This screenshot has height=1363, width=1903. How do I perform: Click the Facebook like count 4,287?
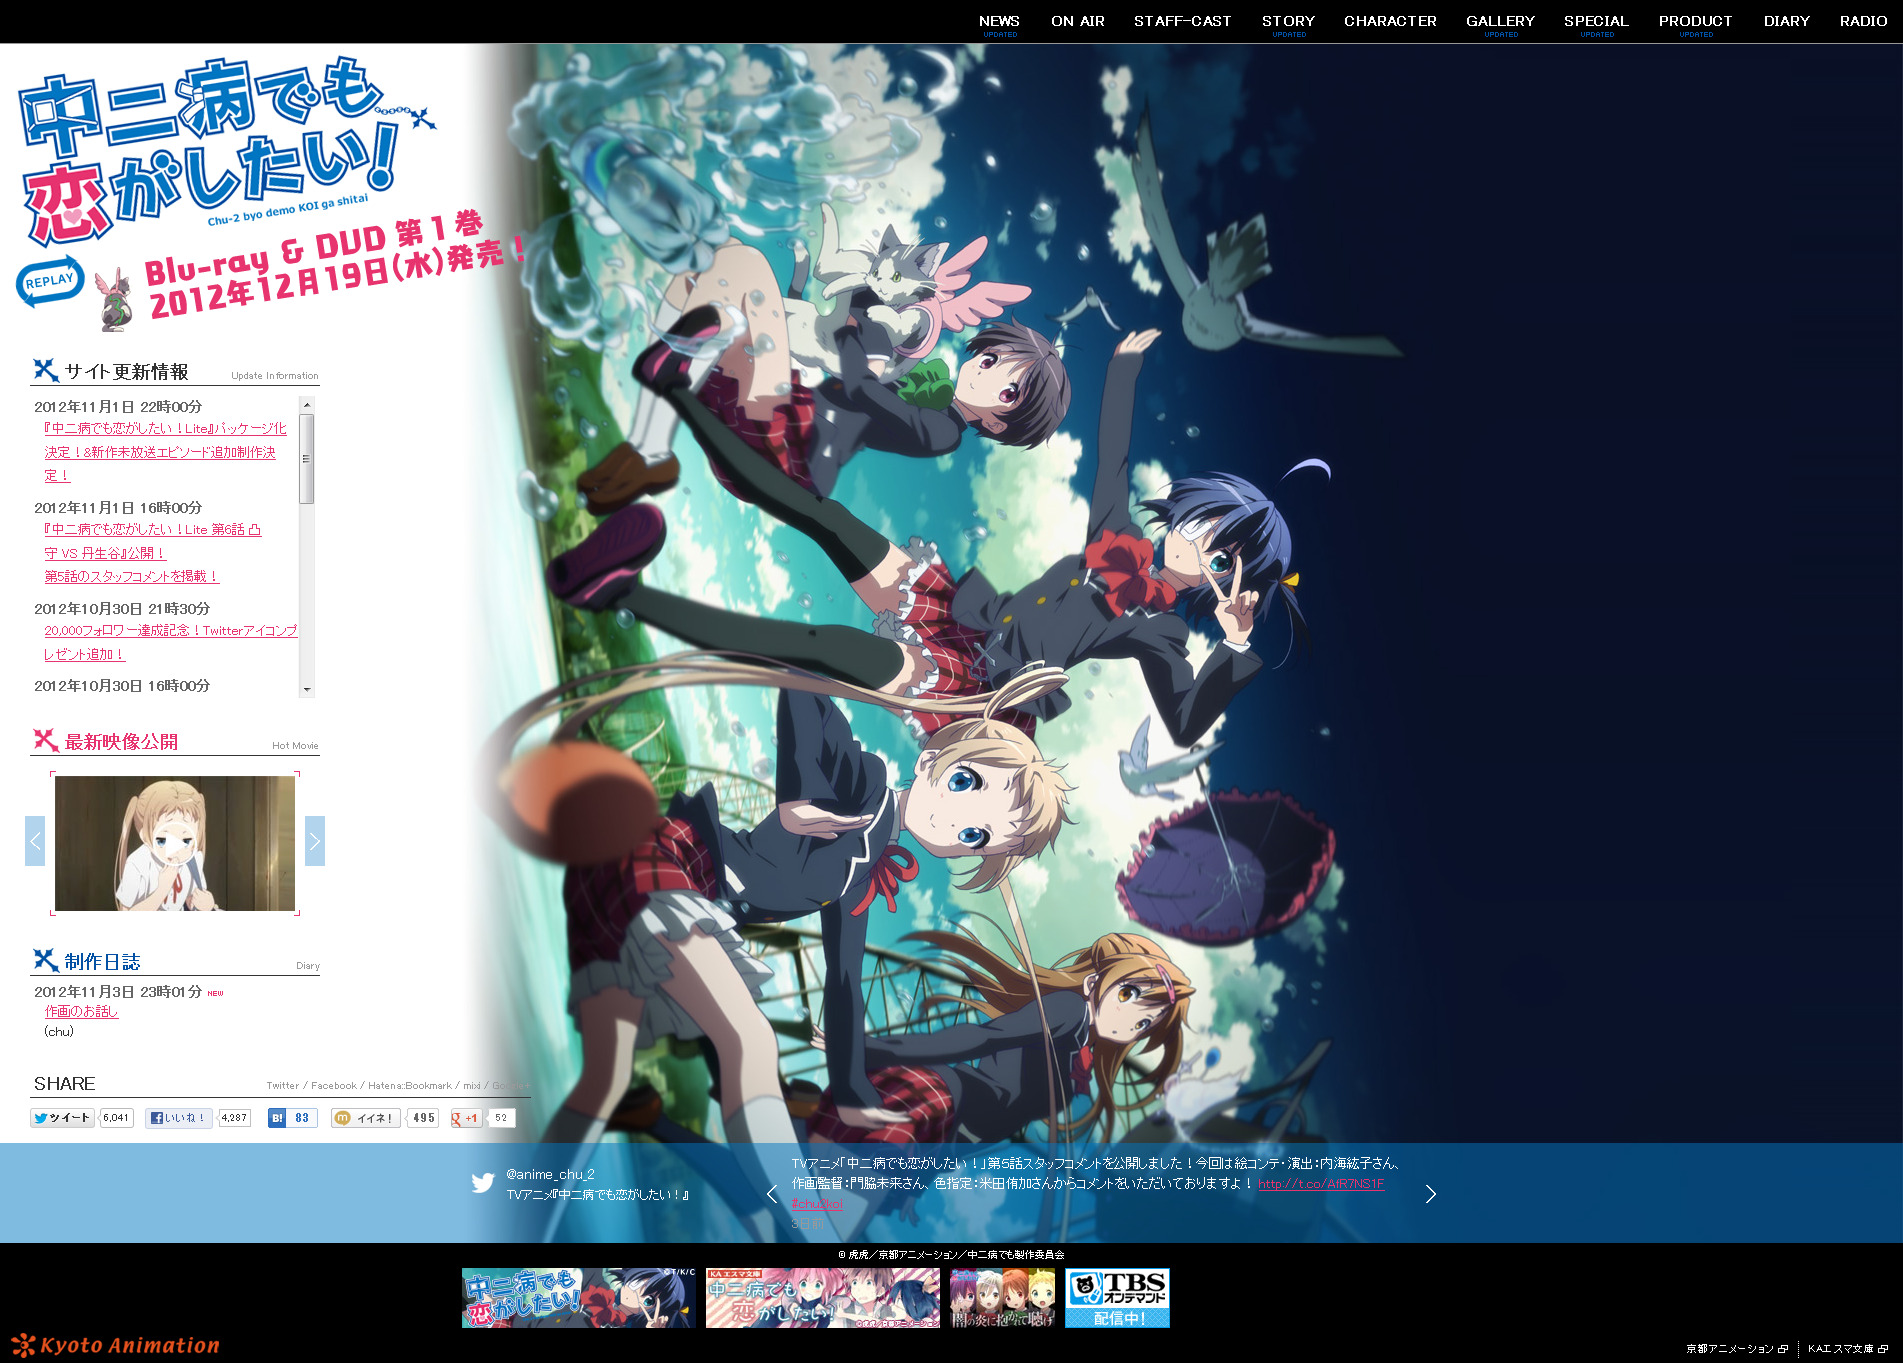[234, 1118]
